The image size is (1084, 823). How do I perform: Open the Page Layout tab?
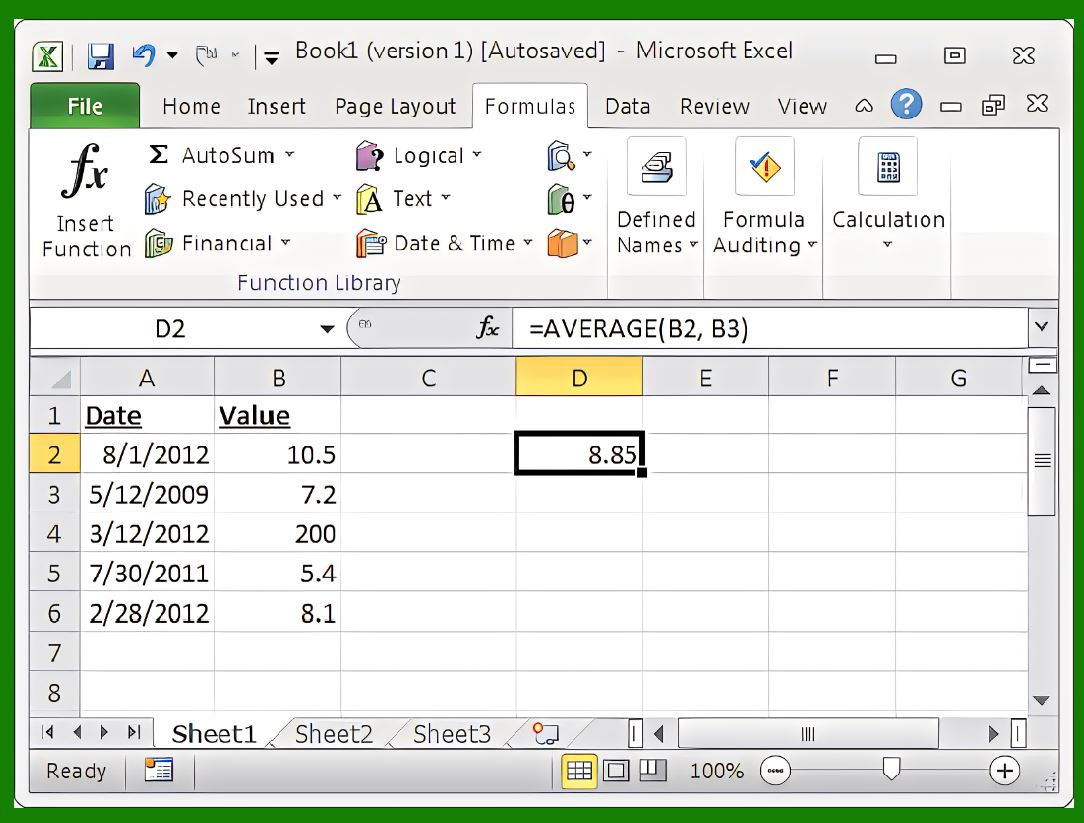[x=395, y=107]
